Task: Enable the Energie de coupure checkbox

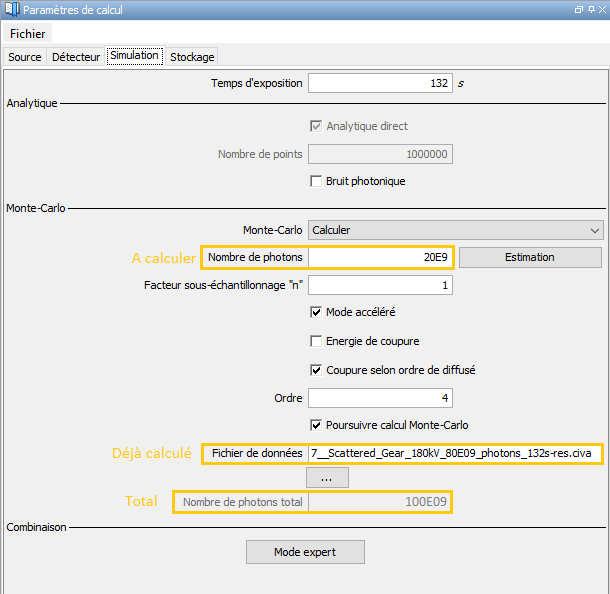Action: pyautogui.click(x=316, y=341)
